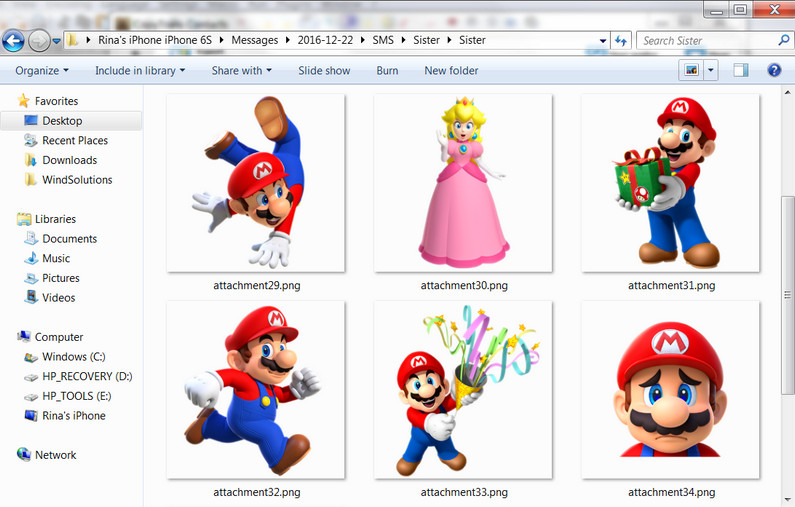
Task: Select the attachment31.png gift thumbnail
Action: click(x=671, y=183)
